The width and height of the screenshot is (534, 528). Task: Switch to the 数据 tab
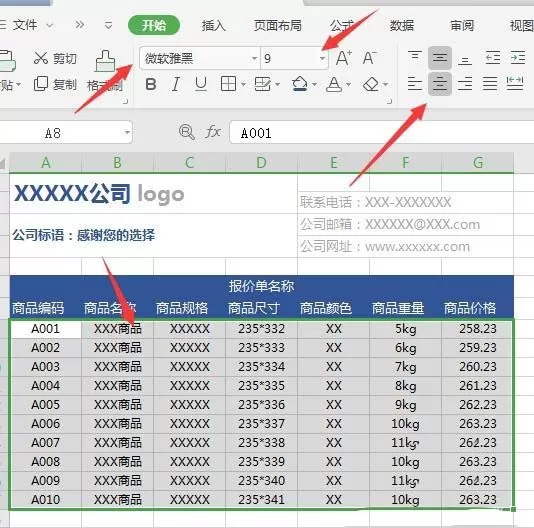(402, 26)
